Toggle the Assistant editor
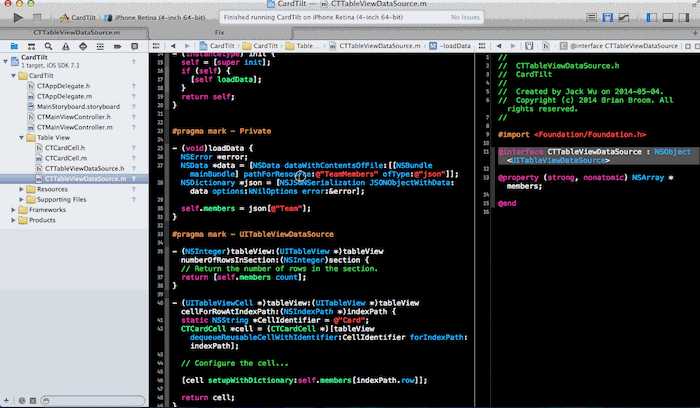The width and height of the screenshot is (700, 408). [x=608, y=17]
